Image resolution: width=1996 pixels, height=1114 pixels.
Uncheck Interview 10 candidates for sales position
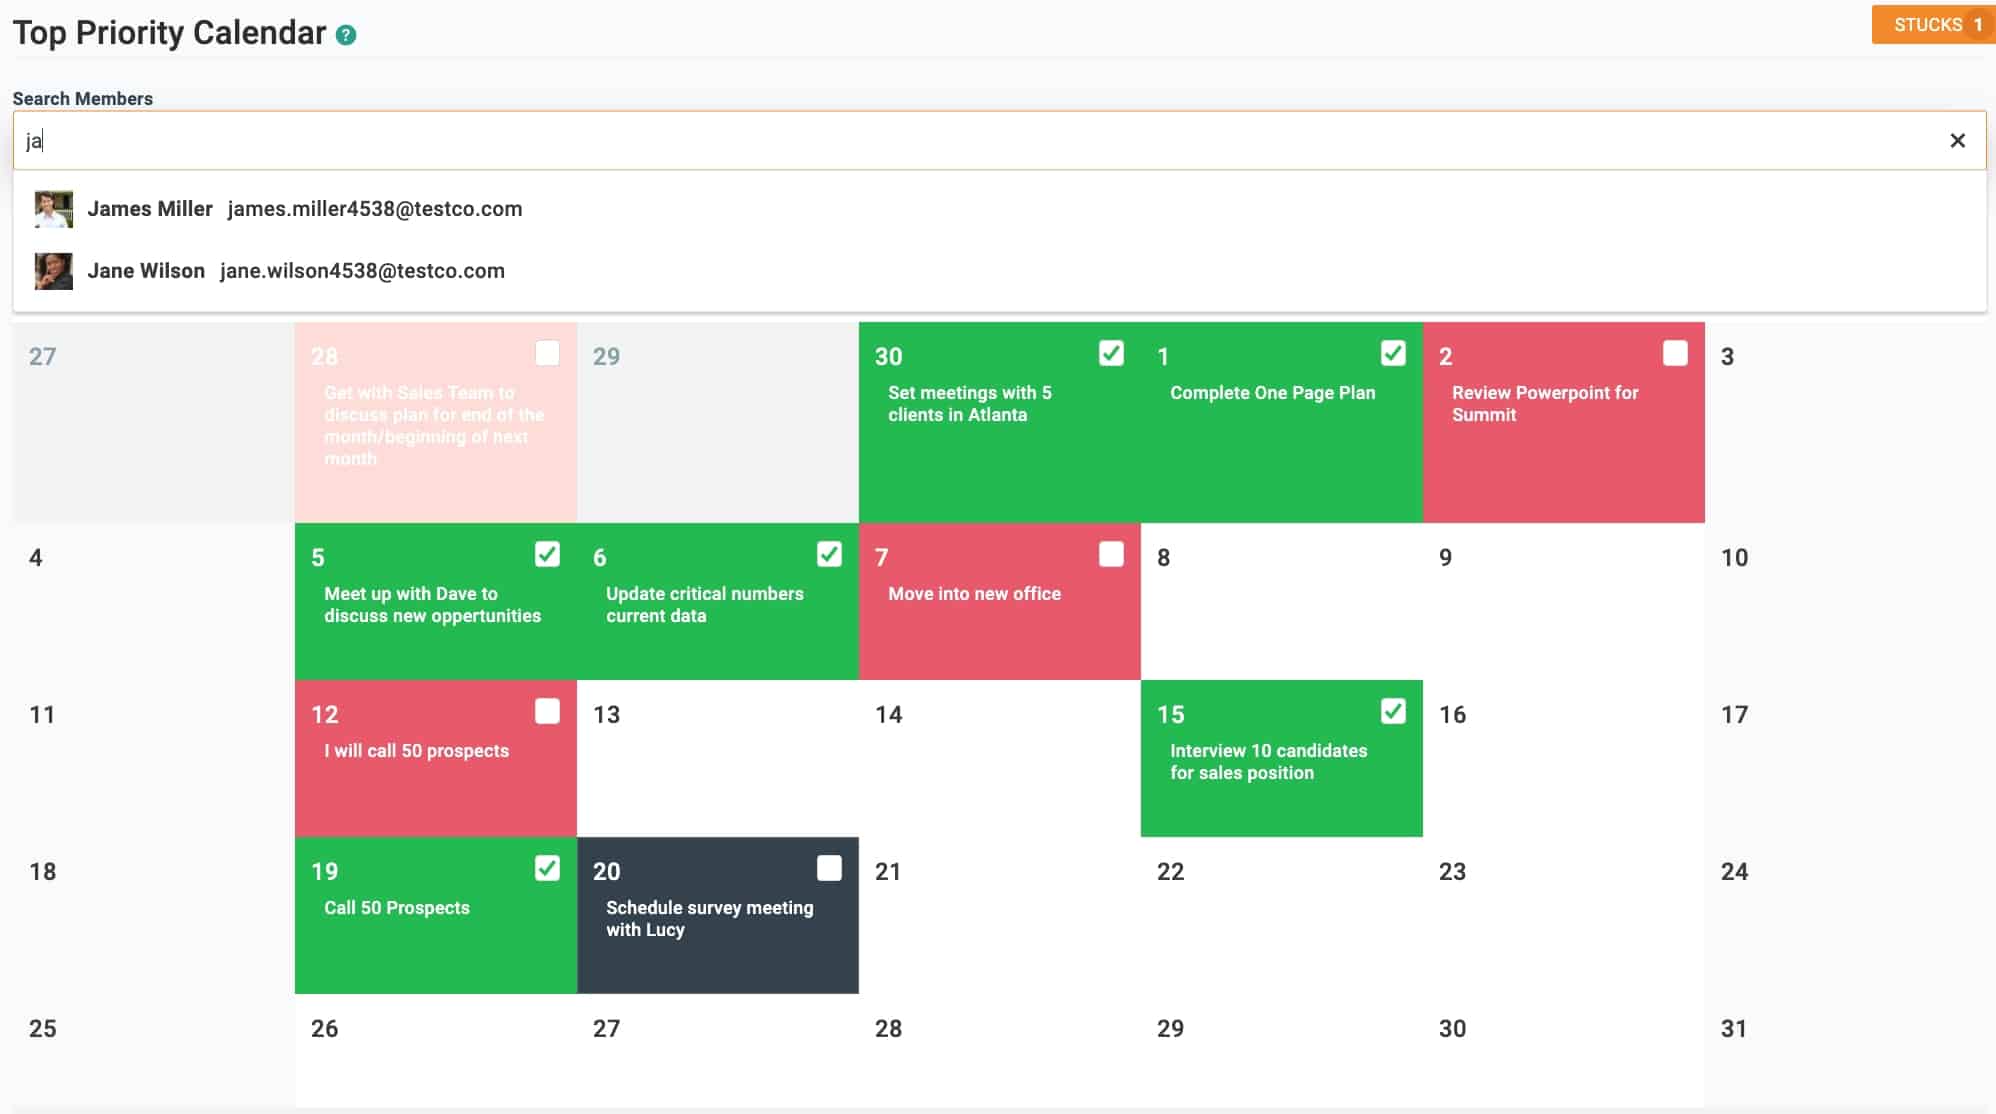click(1393, 711)
